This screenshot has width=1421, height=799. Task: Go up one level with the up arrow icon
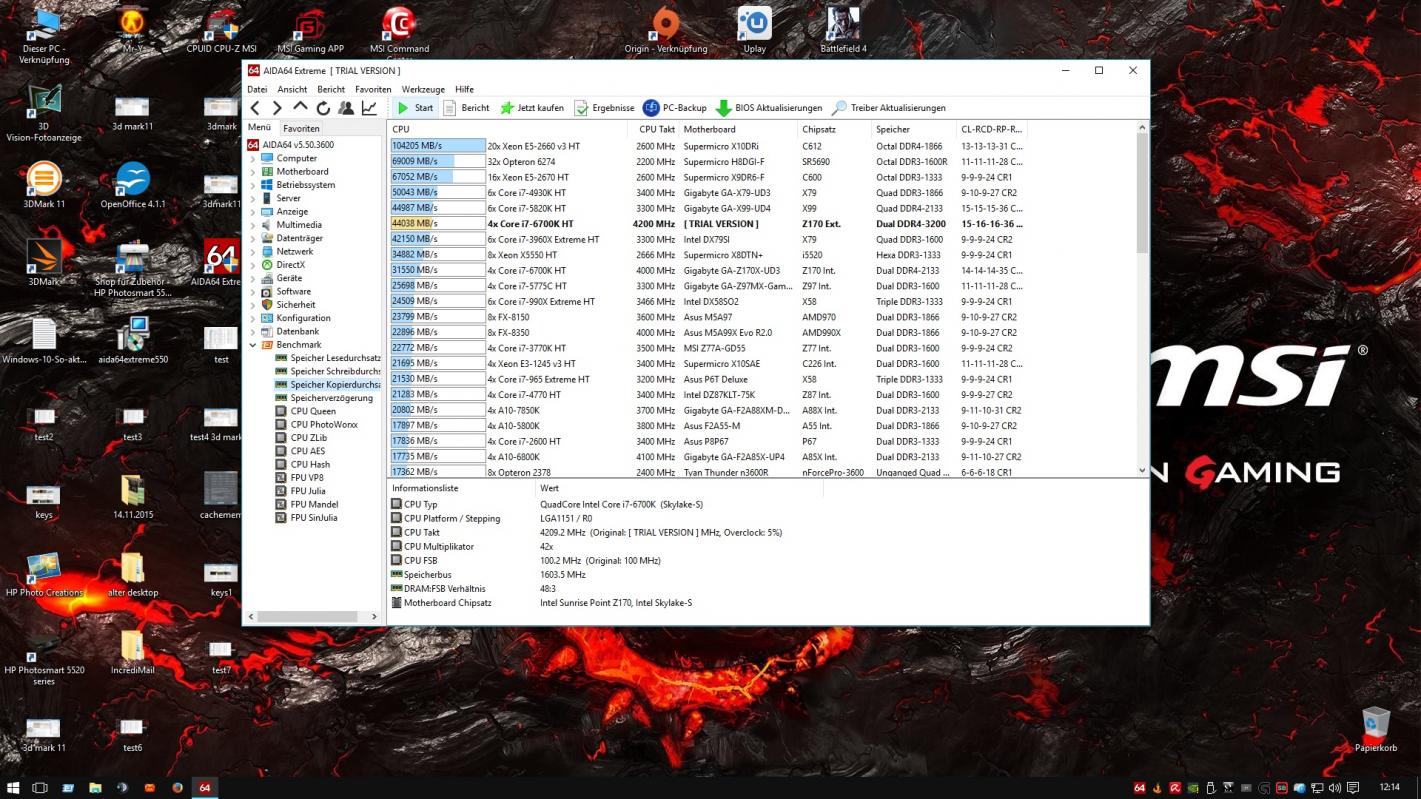(300, 107)
